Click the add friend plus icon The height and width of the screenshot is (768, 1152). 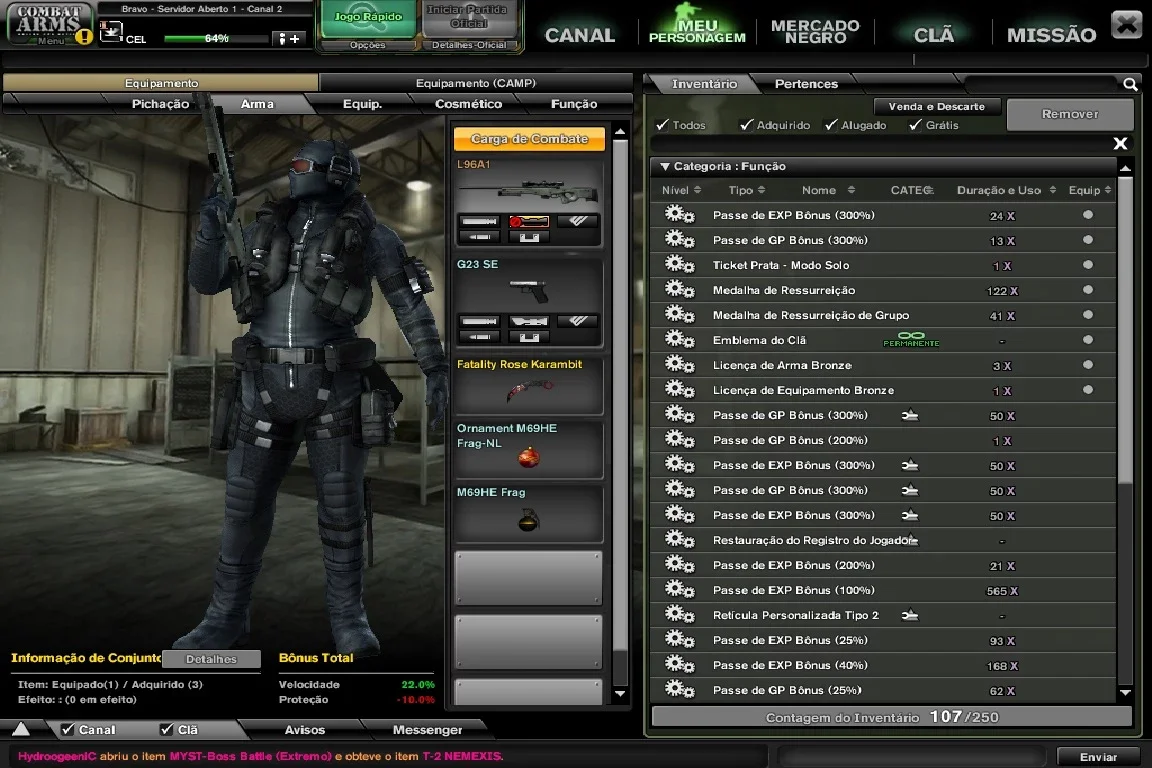pyautogui.click(x=289, y=38)
